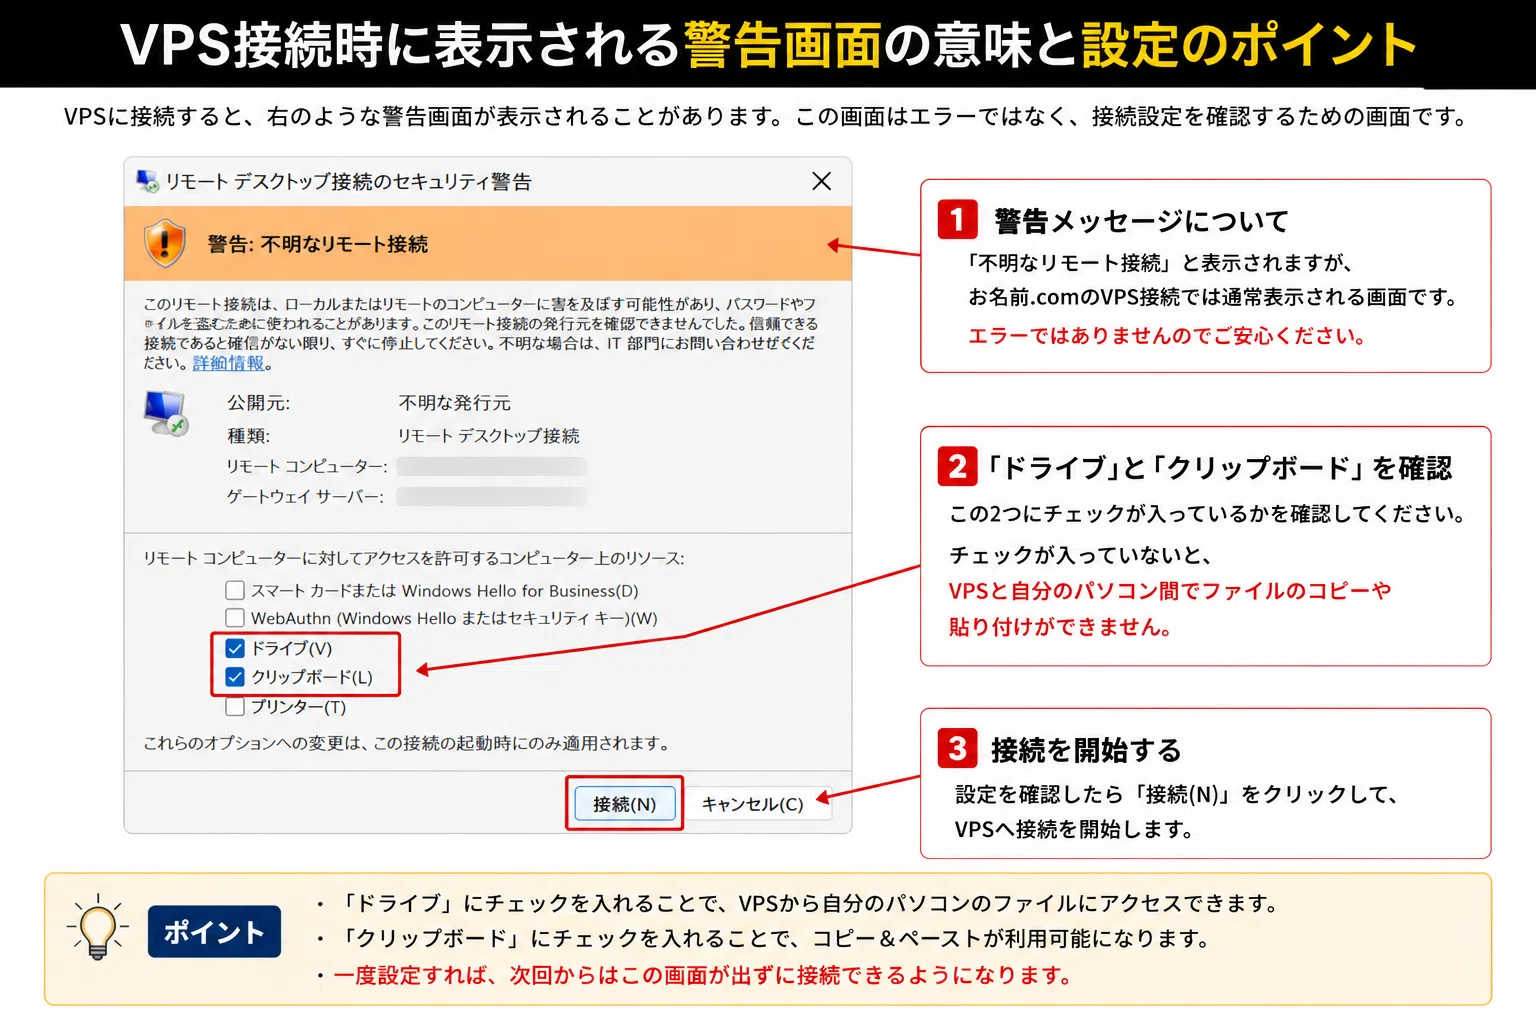Click the 公開元: label
Image resolution: width=1536 pixels, height=1024 pixels.
258,403
